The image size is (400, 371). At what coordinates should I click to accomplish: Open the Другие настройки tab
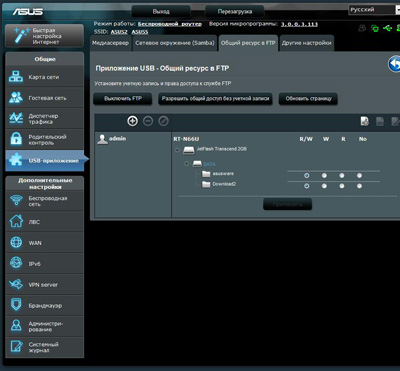pos(307,43)
